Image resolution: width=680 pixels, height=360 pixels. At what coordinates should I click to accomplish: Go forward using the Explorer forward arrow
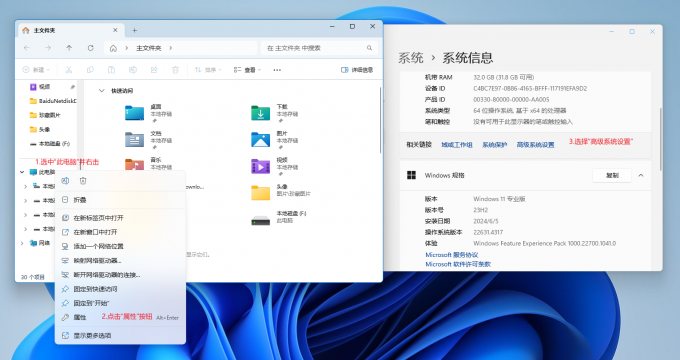click(48, 48)
